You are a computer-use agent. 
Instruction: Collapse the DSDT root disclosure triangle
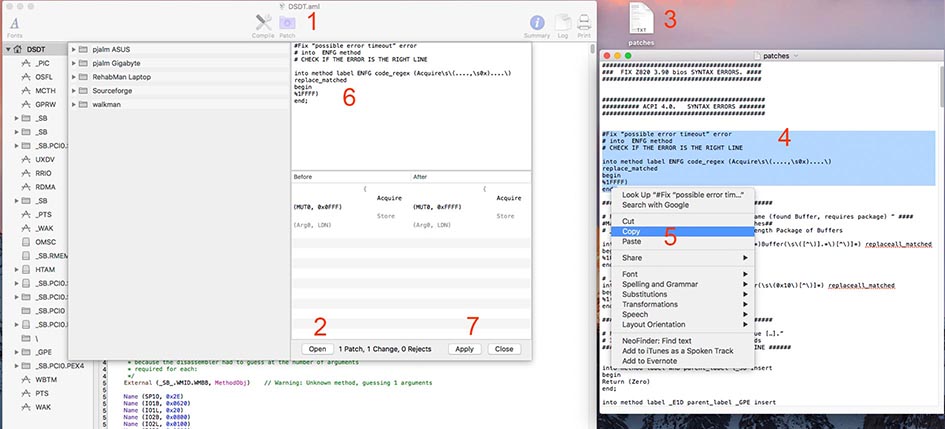pos(8,49)
